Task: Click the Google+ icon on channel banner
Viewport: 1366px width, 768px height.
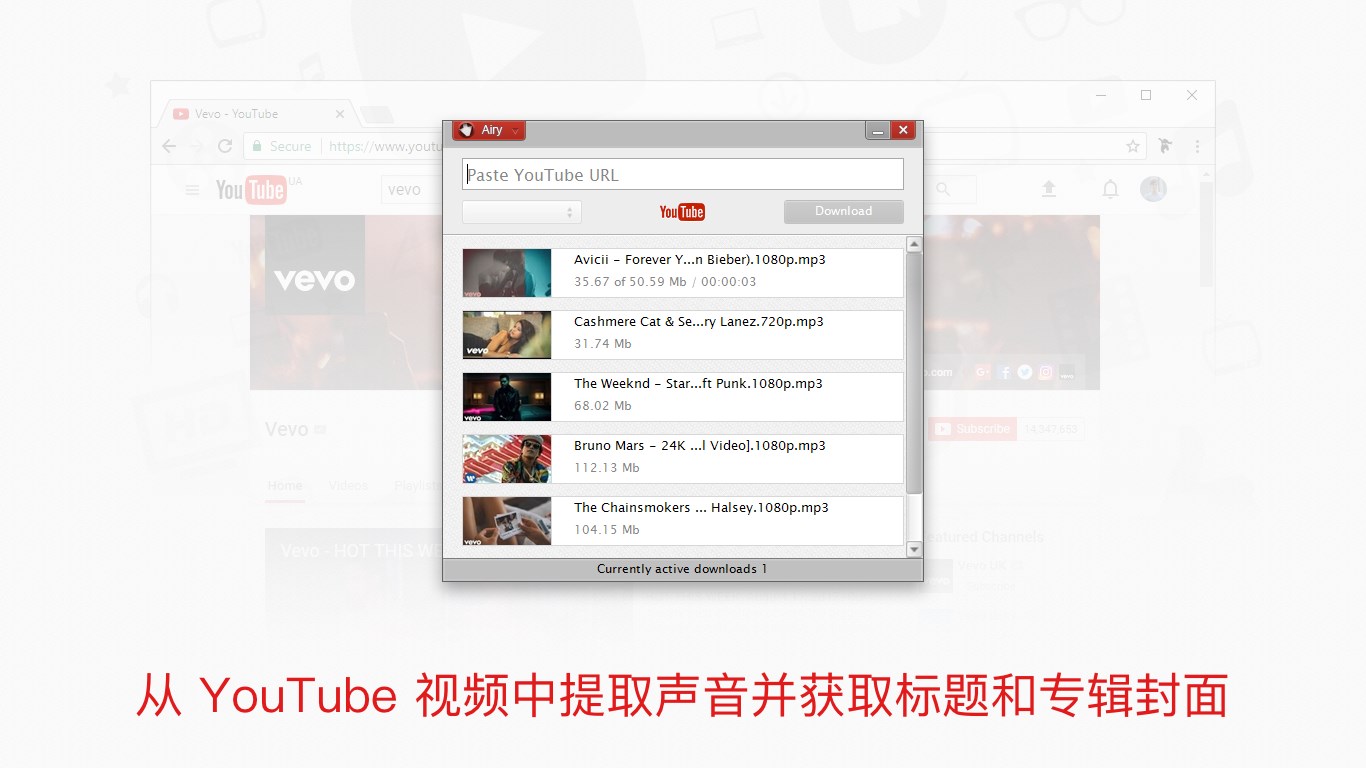Action: tap(982, 372)
